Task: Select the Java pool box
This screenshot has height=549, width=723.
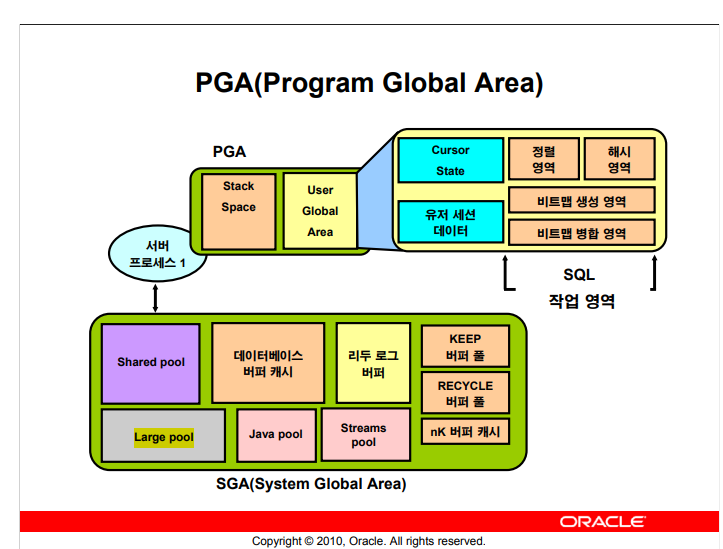Action: tap(276, 435)
